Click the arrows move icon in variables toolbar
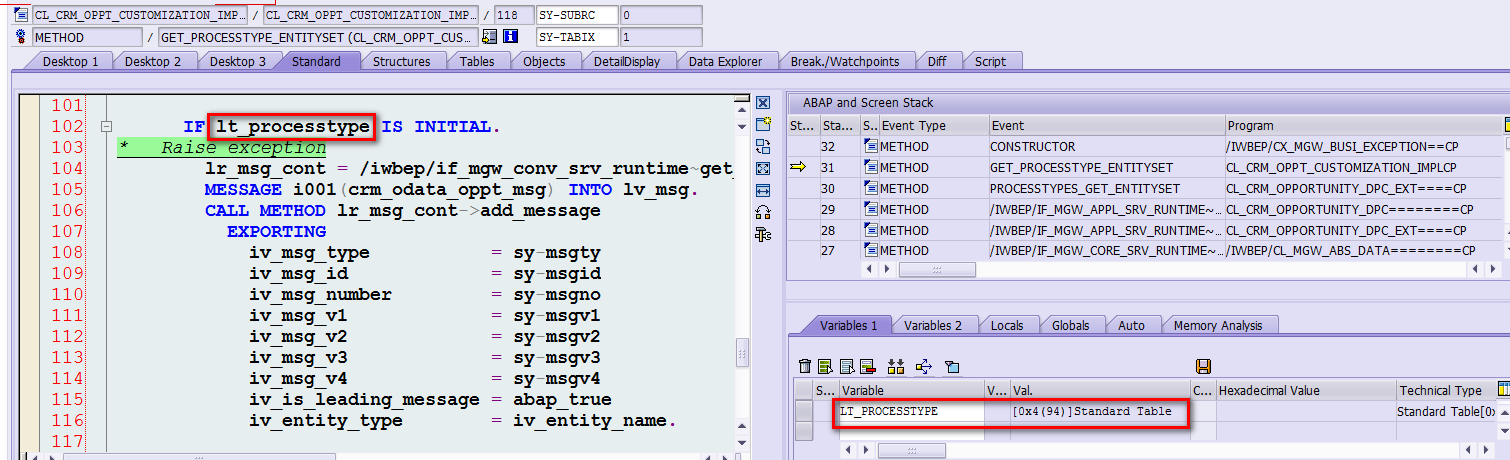Screen dimensions: 1510x460 (x=924, y=366)
